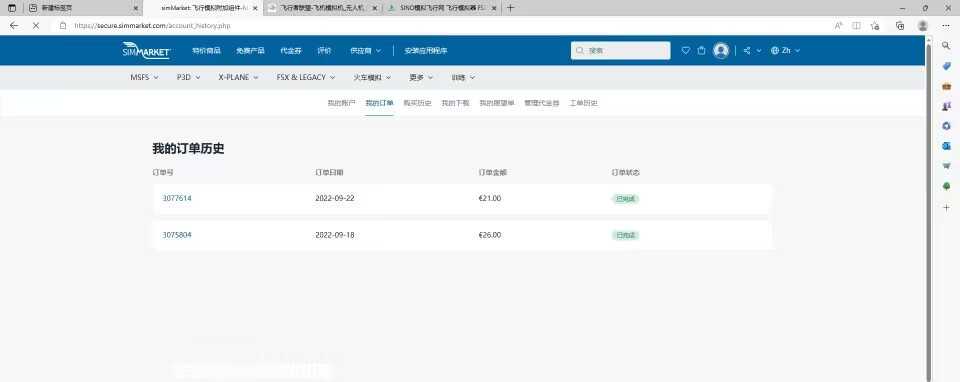Image resolution: width=960 pixels, height=382 pixels.
Task: Switch to the 我的下载 tab
Action: (455, 103)
